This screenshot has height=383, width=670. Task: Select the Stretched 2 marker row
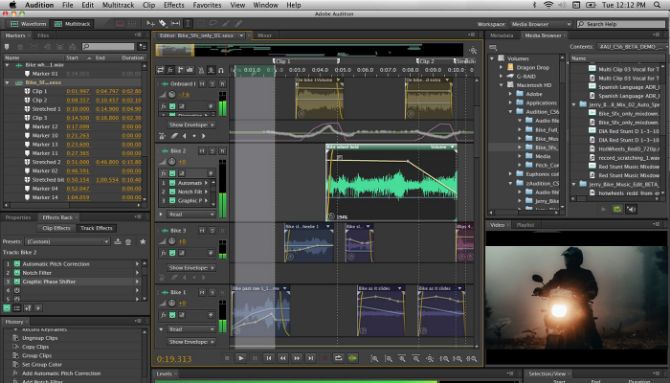click(x=73, y=162)
